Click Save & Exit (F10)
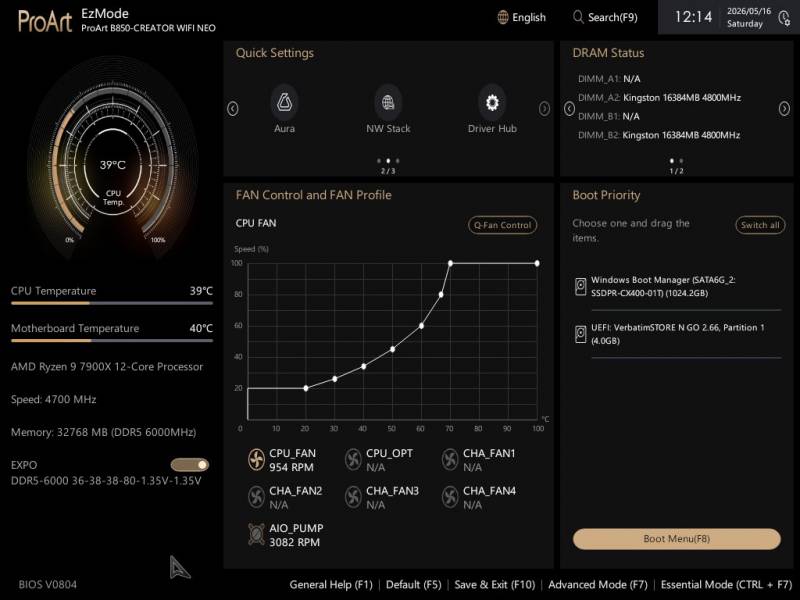Screen dimensions: 800x600 [x=494, y=585]
